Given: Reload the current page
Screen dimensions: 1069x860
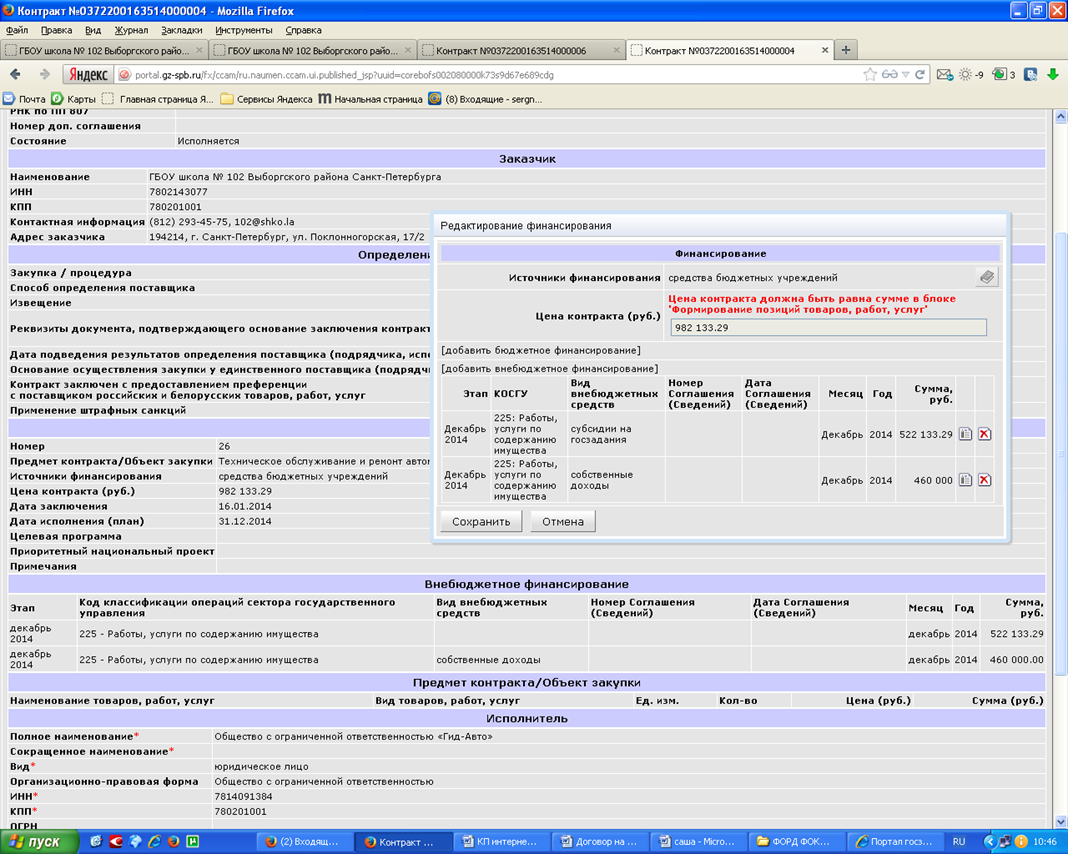Looking at the screenshot, I should (x=920, y=74).
